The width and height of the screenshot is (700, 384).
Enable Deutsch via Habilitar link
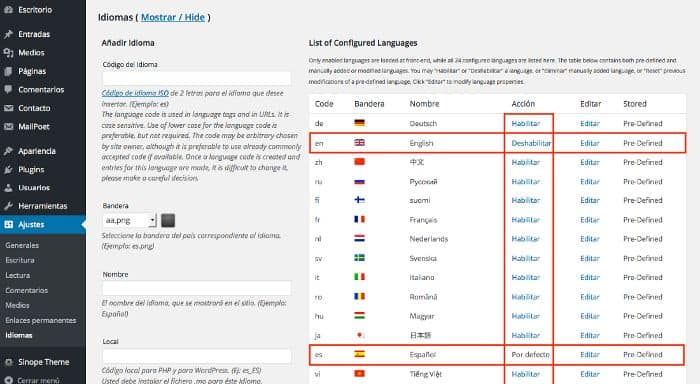point(525,124)
